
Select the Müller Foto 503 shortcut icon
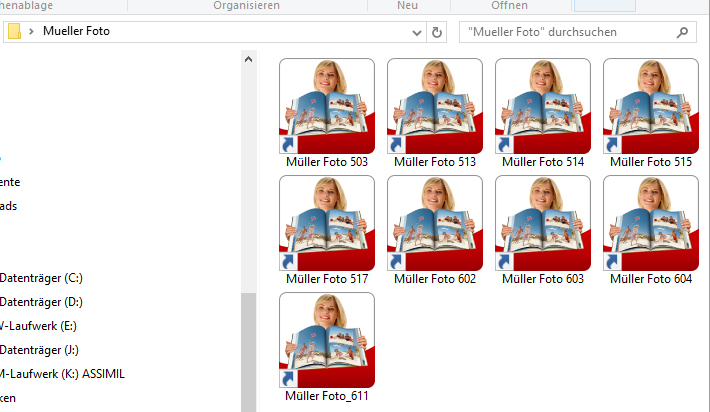327,106
